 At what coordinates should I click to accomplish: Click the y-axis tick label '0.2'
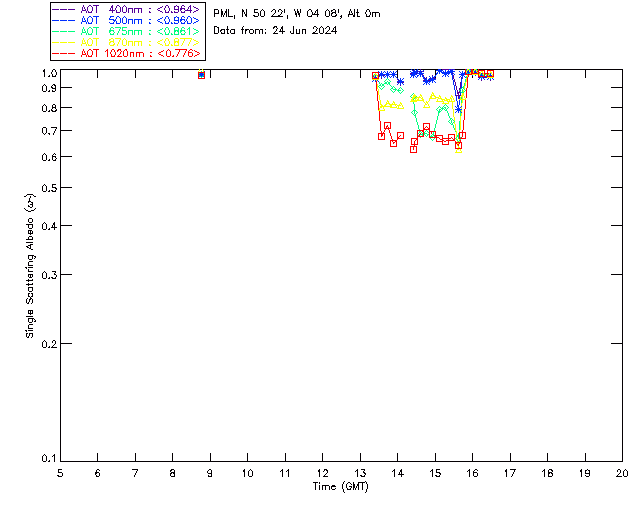(49, 344)
